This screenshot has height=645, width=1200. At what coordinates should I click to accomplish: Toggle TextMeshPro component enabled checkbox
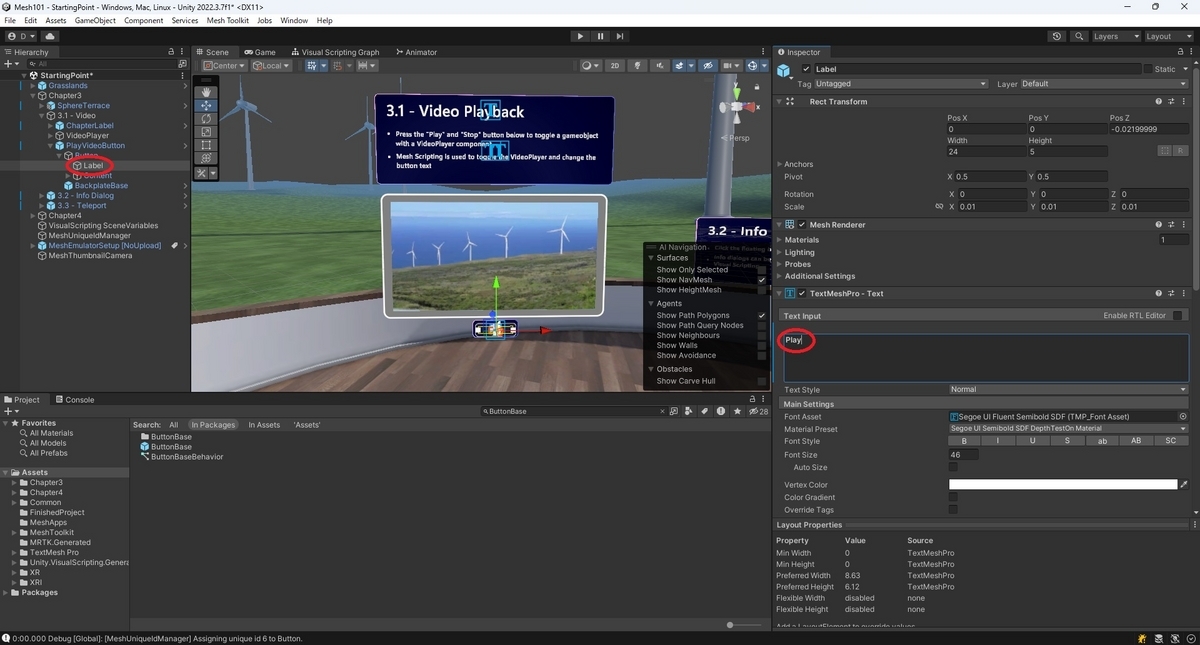pyautogui.click(x=802, y=293)
